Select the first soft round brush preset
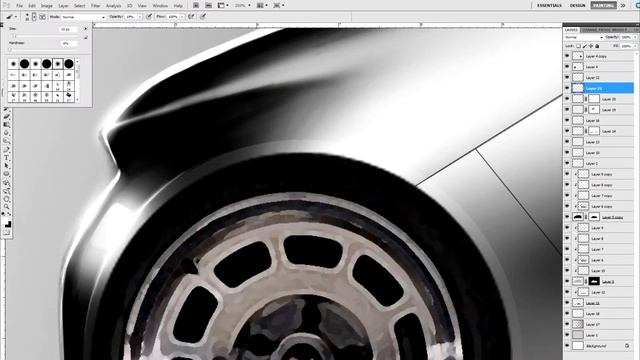Image resolution: width=640 pixels, height=360 pixels. (13, 64)
